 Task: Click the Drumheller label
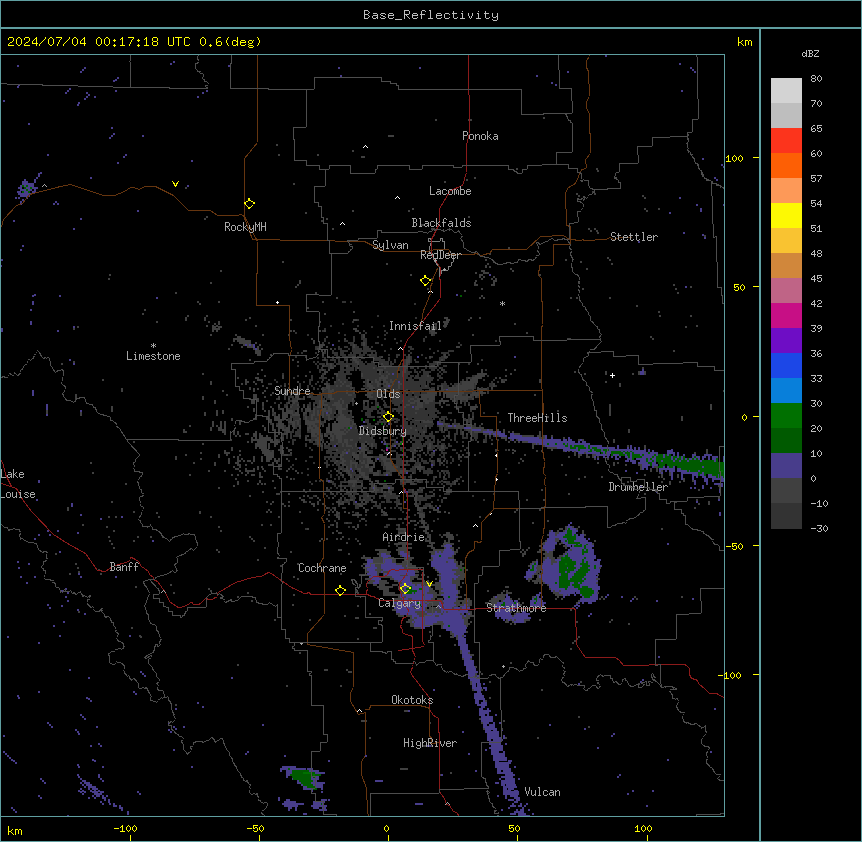(638, 487)
